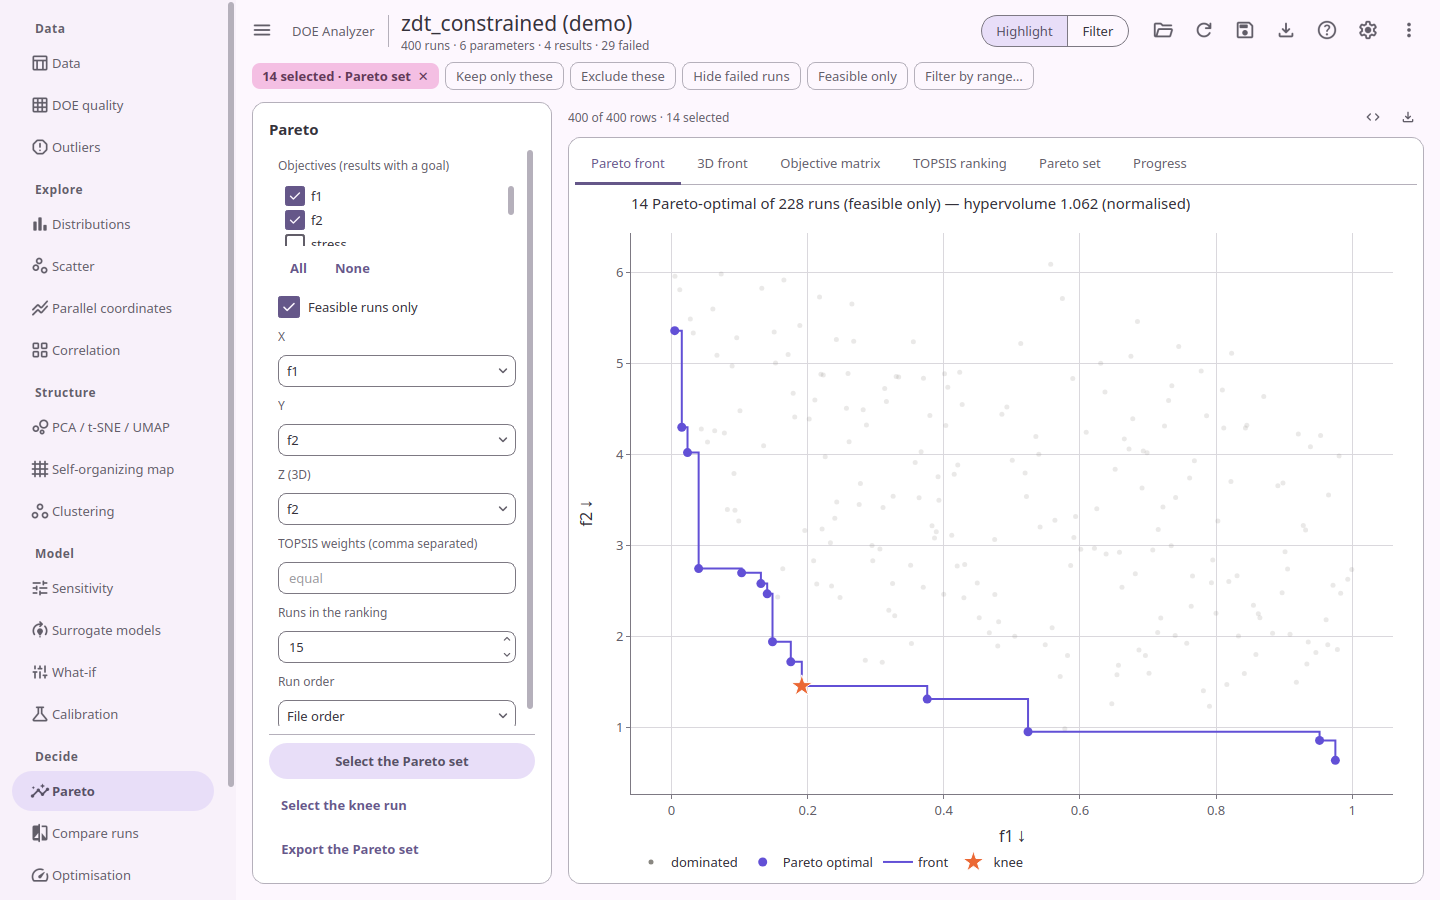The height and width of the screenshot is (900, 1440).
Task: Go to Outliers page
Action: (x=113, y=147)
